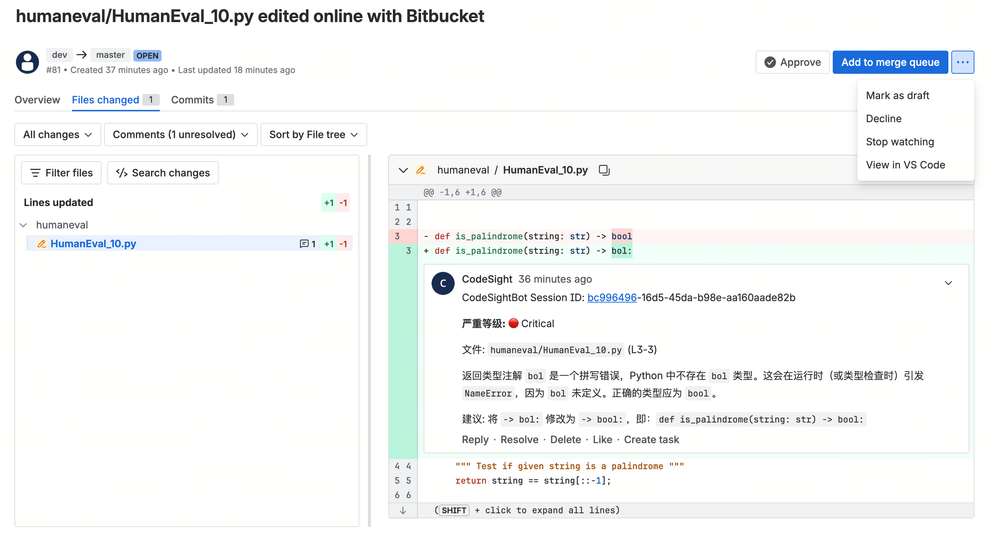Viewport: 999px width, 535px height.
Task: Click the OPEN status badge
Action: pos(147,55)
